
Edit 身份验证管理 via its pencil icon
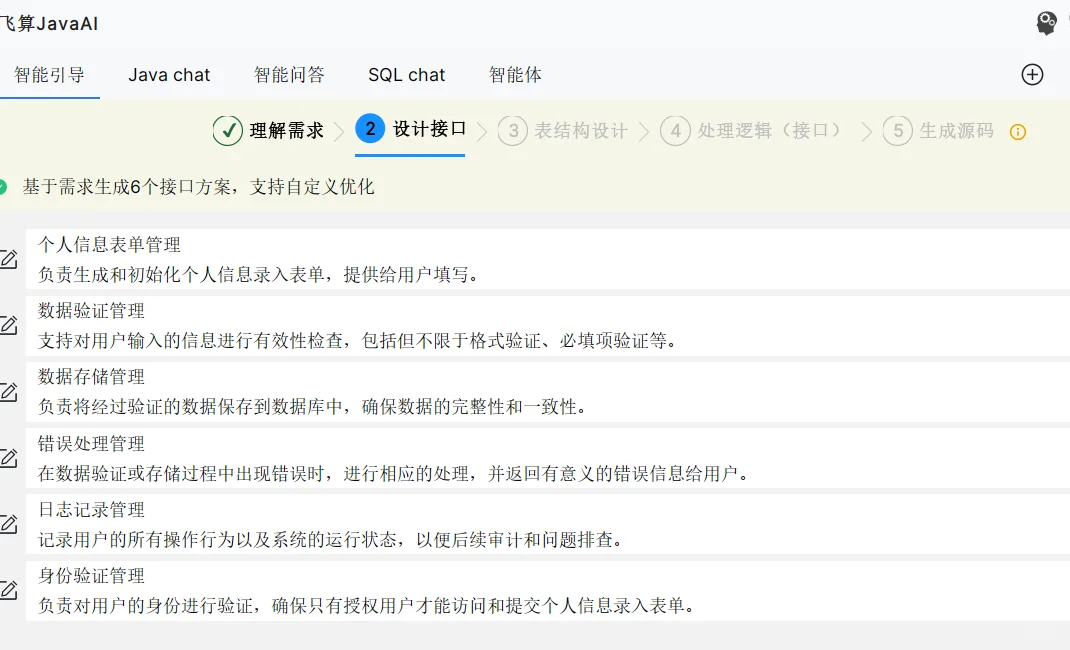click(x=8, y=589)
